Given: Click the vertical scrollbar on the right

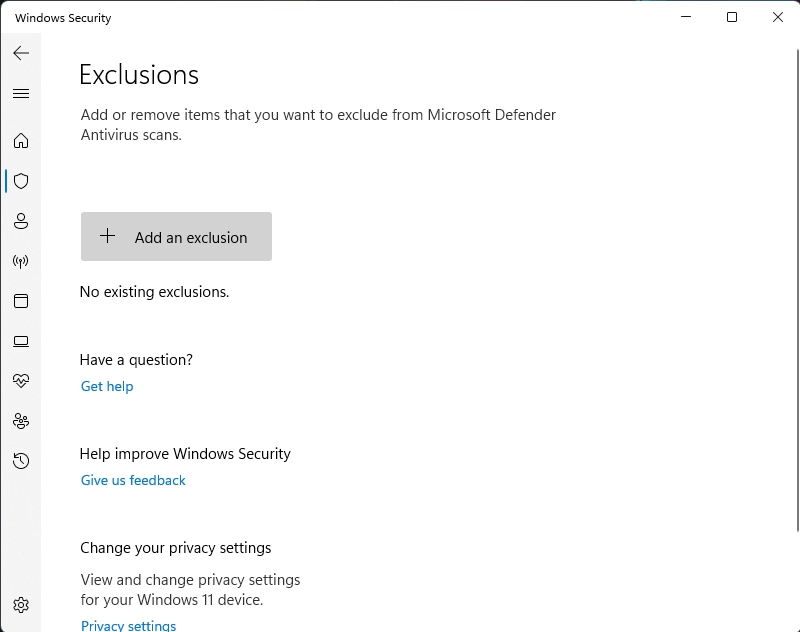Looking at the screenshot, I should [x=797, y=291].
